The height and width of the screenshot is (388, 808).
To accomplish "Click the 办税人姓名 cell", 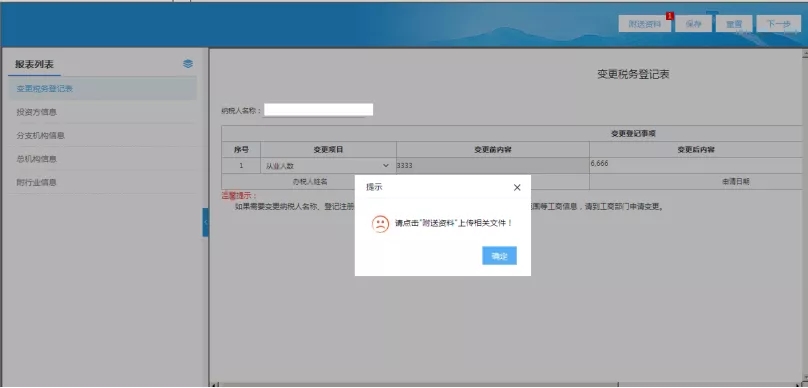I will point(310,181).
